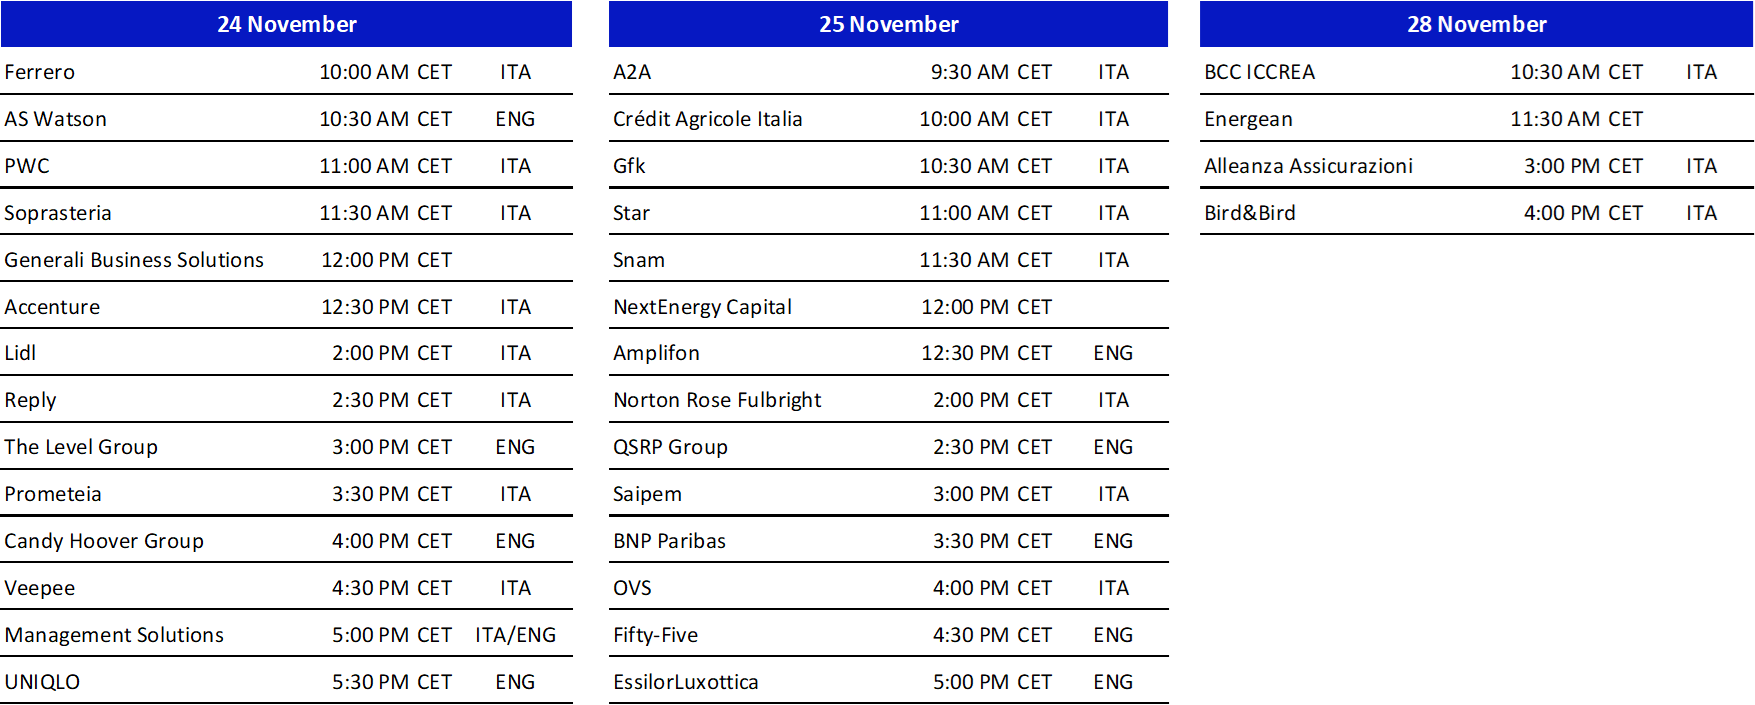1755x705 pixels.
Task: Click BNP Paribas company name
Action: point(670,541)
